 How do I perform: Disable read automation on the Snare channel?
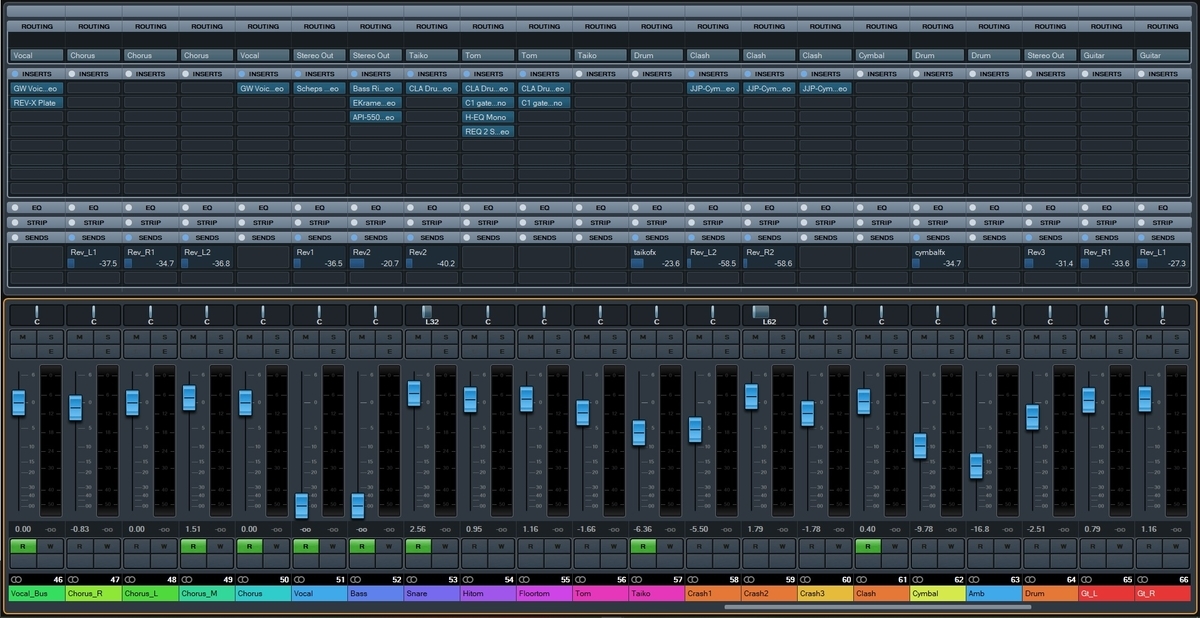point(416,547)
